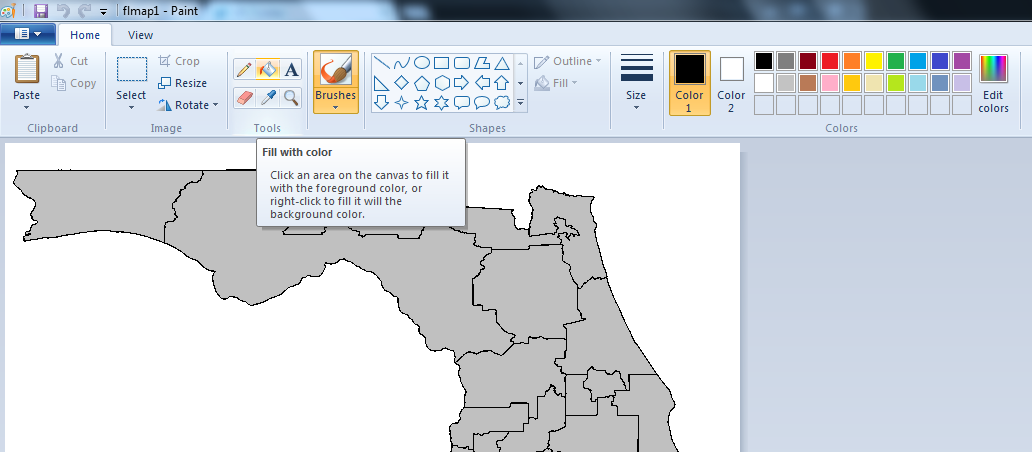Click the Copy button
The width and height of the screenshot is (1032, 452).
pos(74,83)
